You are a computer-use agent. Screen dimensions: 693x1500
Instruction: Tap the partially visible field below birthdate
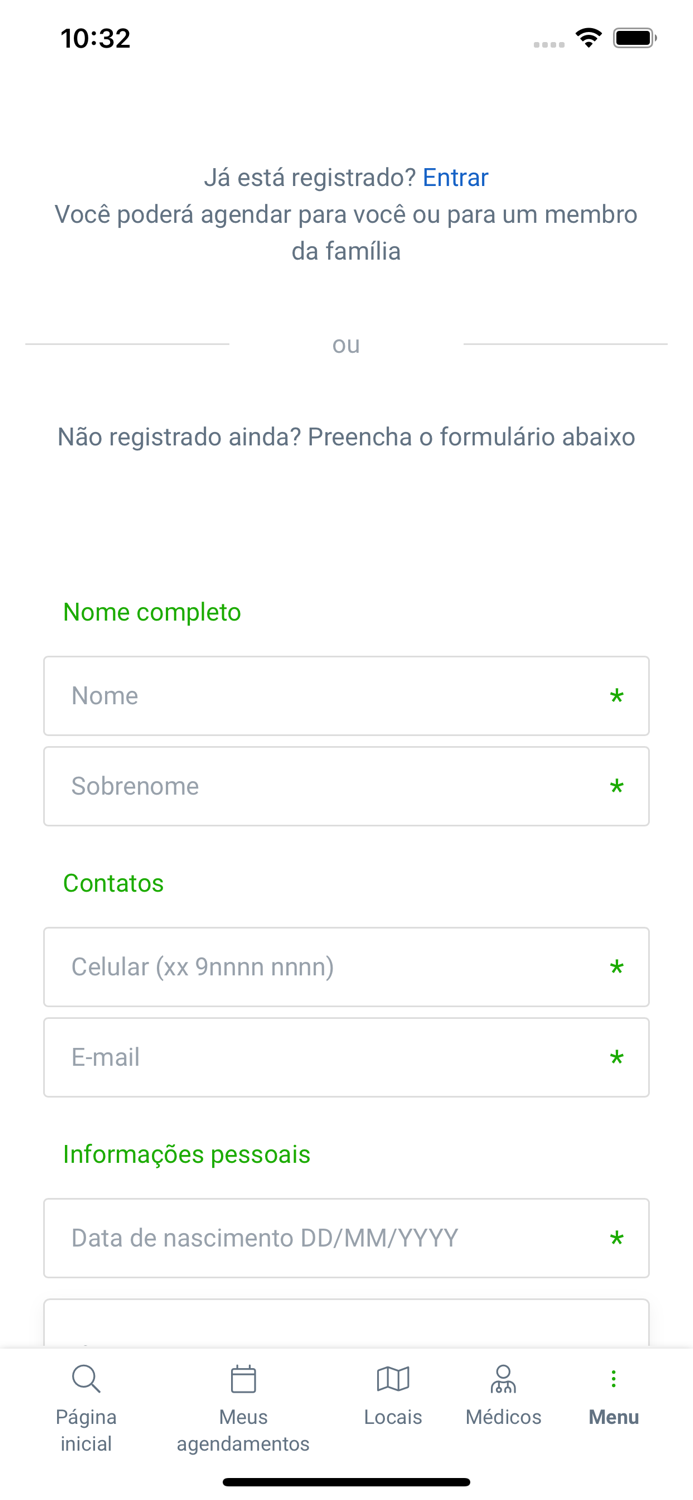[x=346, y=1322]
